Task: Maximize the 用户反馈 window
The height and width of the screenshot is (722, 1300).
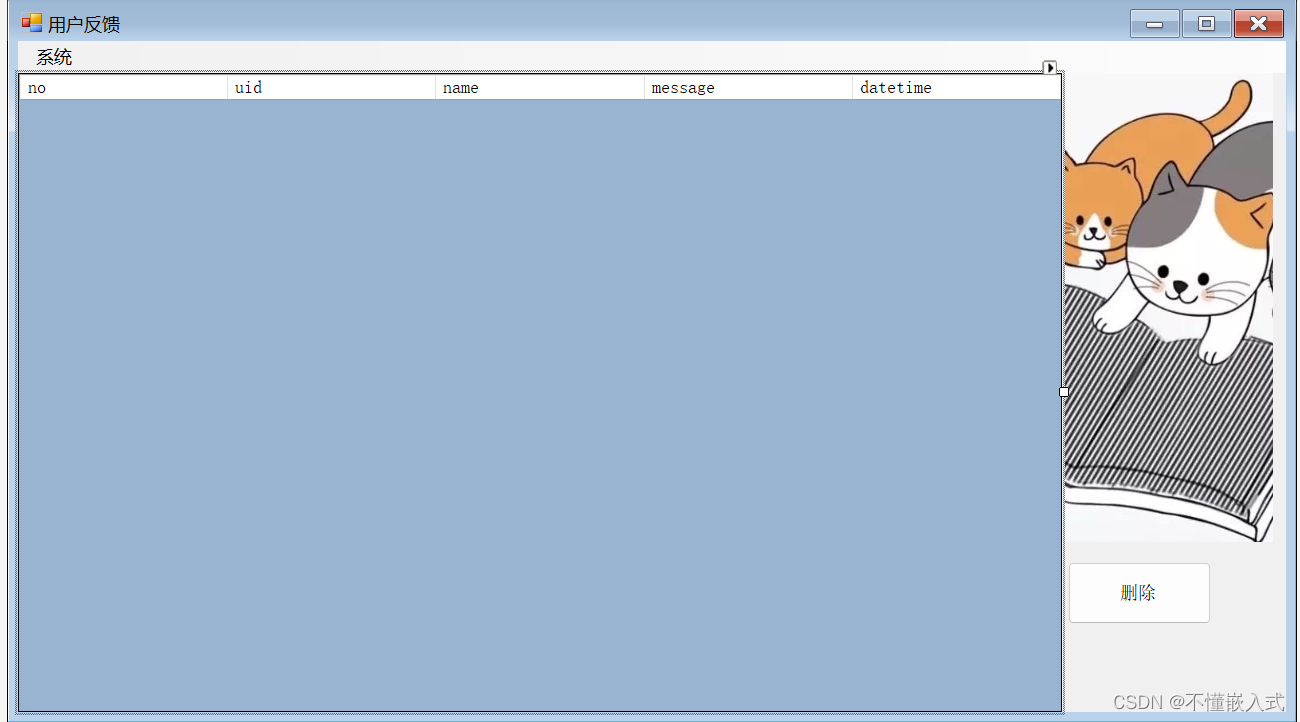Action: (x=1207, y=24)
